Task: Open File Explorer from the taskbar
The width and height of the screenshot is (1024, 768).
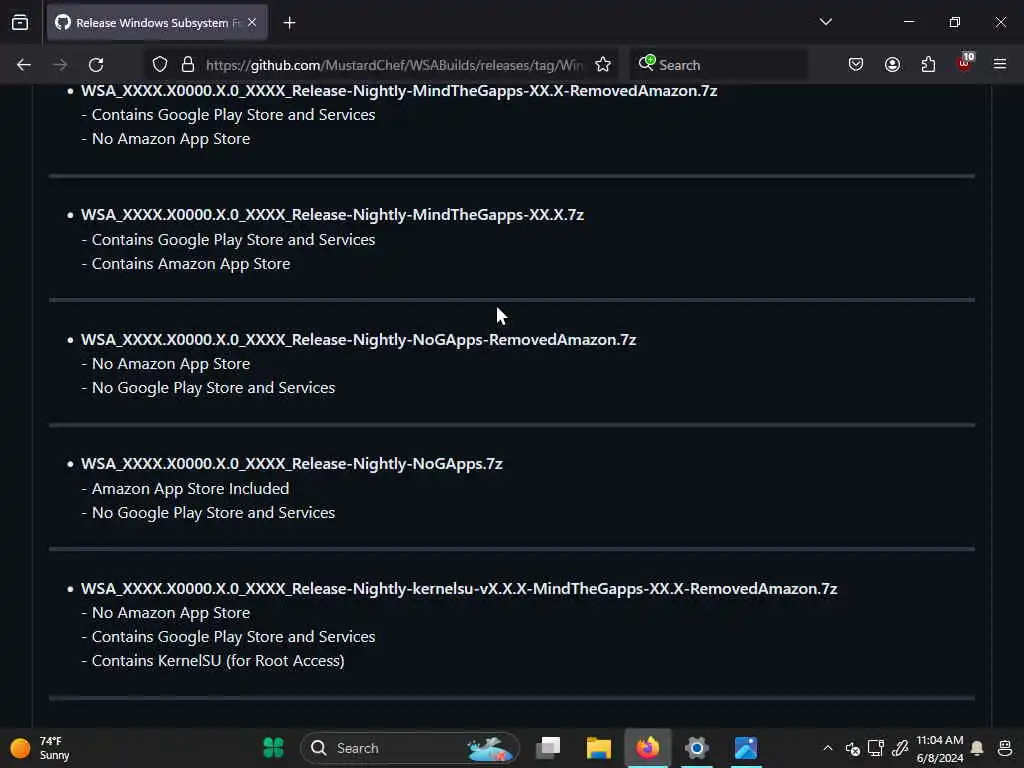Action: (598, 748)
